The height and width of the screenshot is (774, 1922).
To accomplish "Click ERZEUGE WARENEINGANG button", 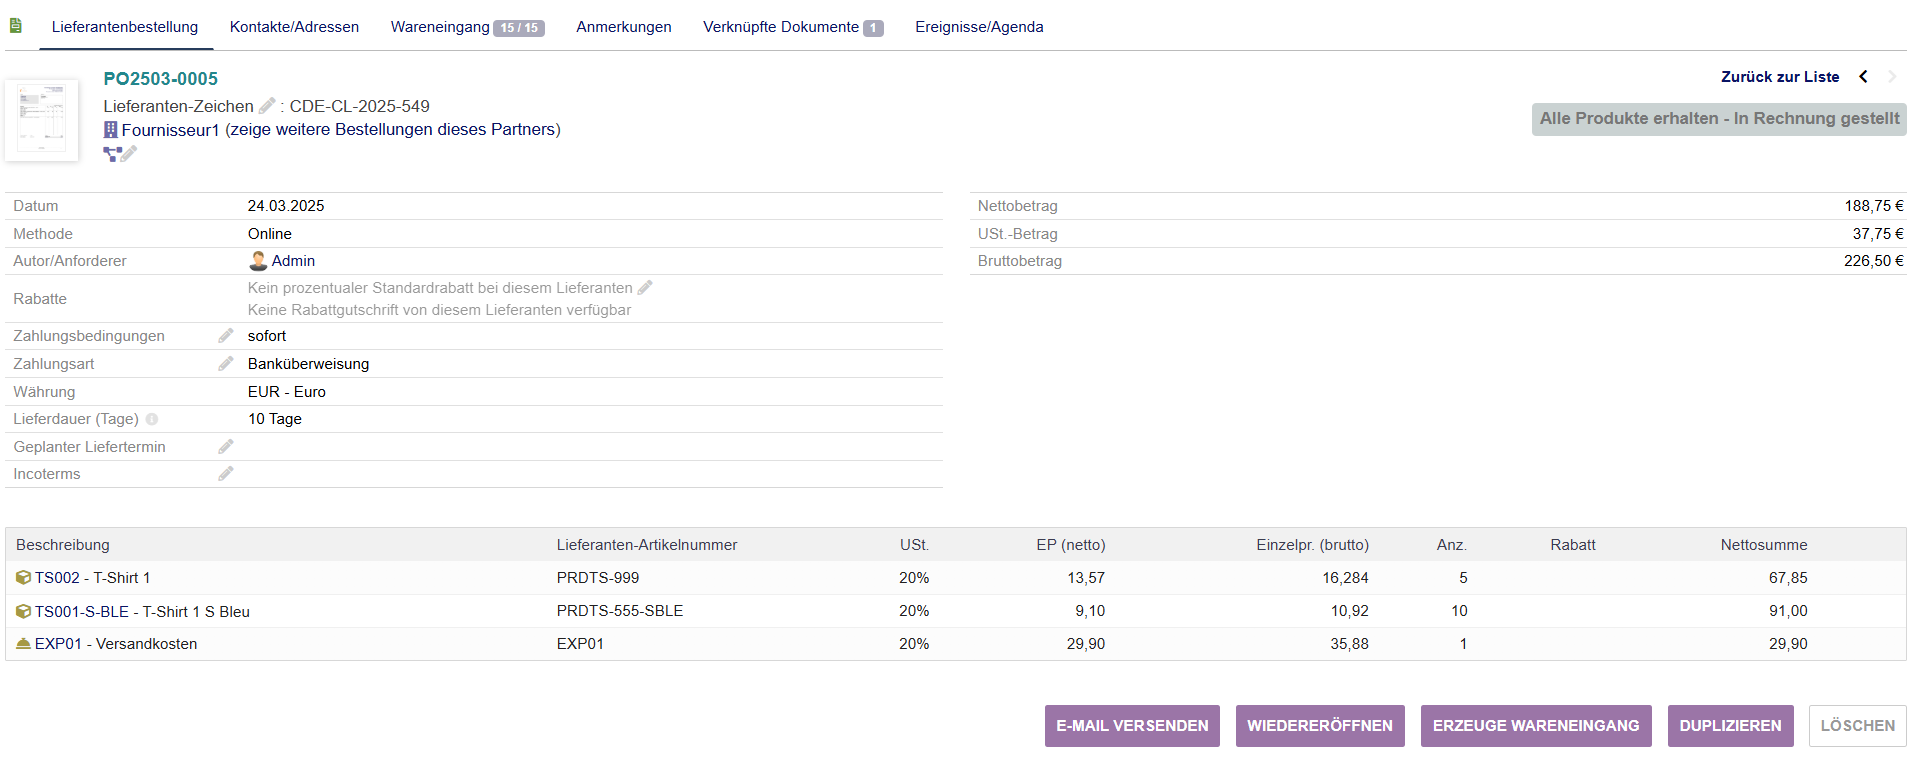I will click(1535, 726).
